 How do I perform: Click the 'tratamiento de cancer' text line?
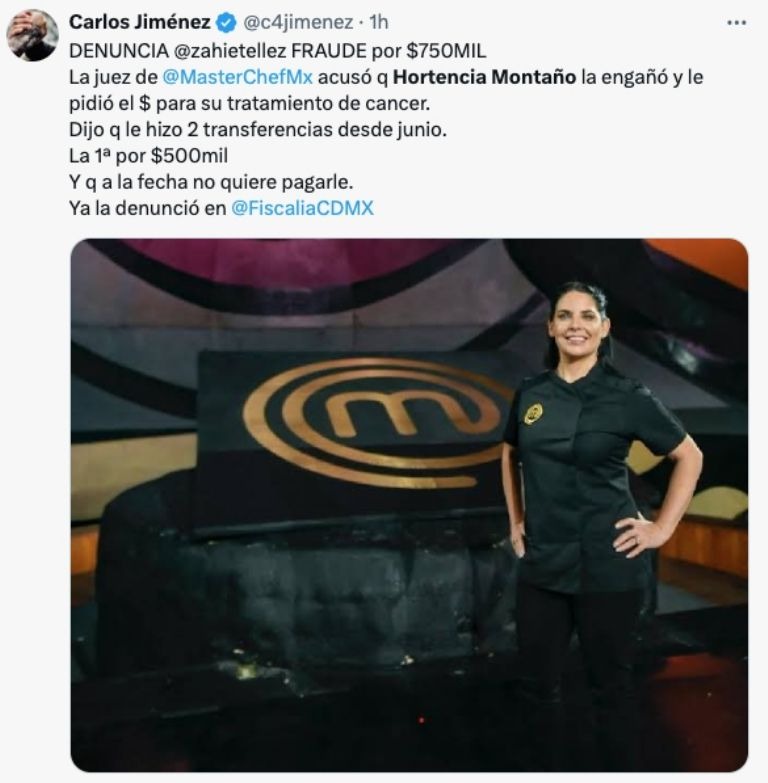pyautogui.click(x=249, y=103)
